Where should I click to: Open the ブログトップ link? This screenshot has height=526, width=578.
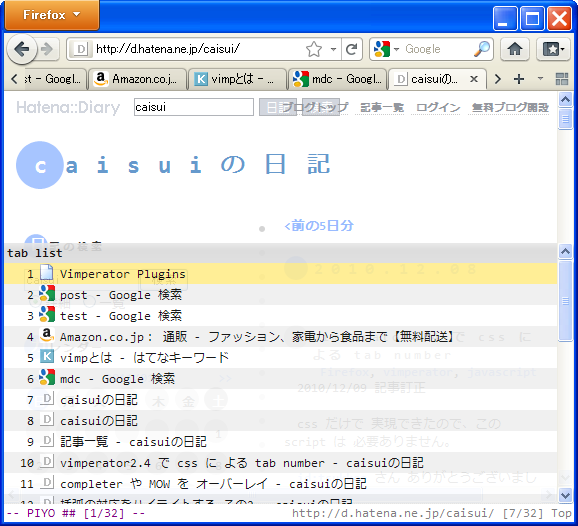pyautogui.click(x=316, y=107)
